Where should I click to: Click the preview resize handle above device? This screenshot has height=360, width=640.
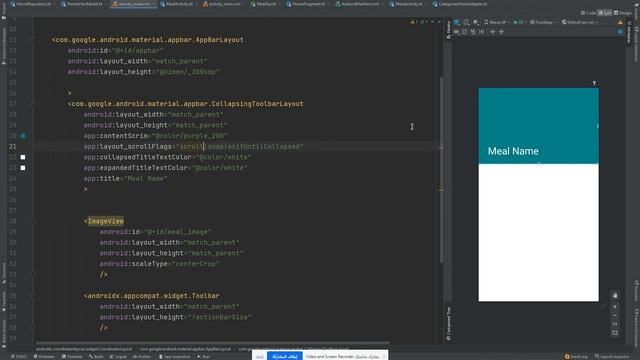point(594,83)
